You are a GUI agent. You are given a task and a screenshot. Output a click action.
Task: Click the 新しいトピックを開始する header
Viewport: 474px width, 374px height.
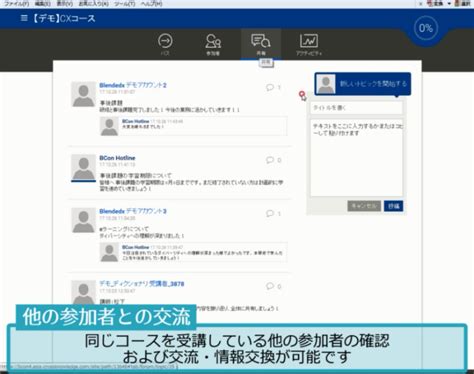(x=363, y=84)
